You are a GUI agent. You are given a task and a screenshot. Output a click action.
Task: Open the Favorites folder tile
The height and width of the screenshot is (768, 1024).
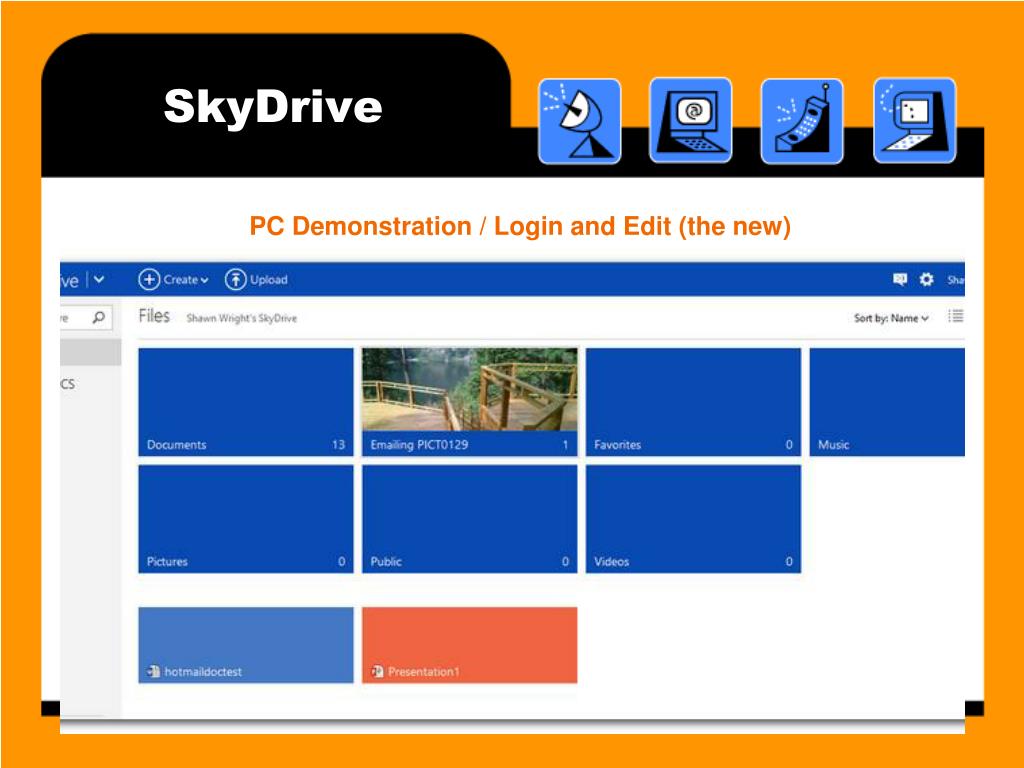click(693, 402)
